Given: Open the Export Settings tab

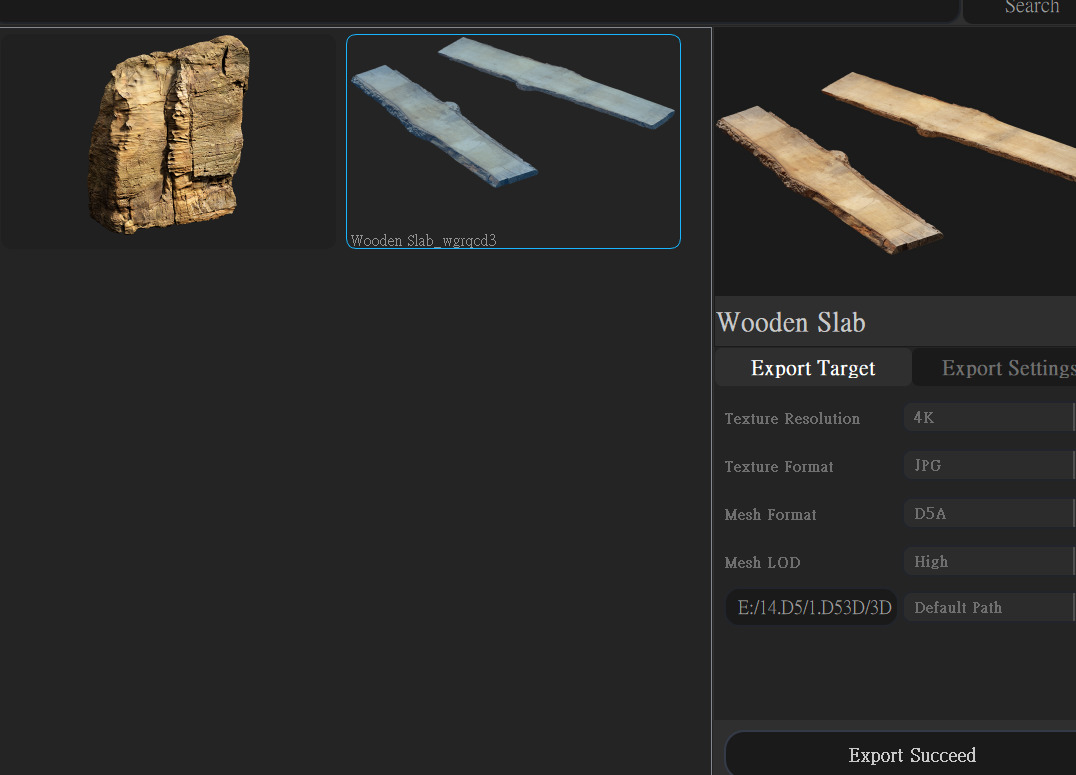Looking at the screenshot, I should click(995, 368).
